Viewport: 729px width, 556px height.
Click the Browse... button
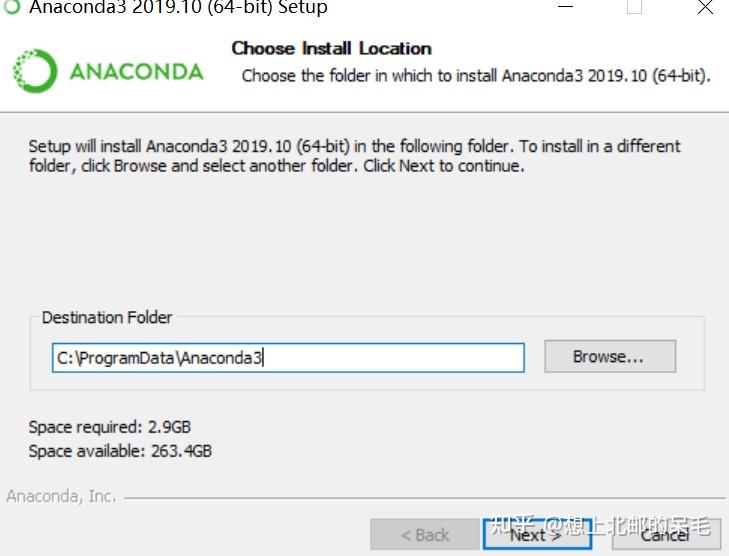point(610,357)
